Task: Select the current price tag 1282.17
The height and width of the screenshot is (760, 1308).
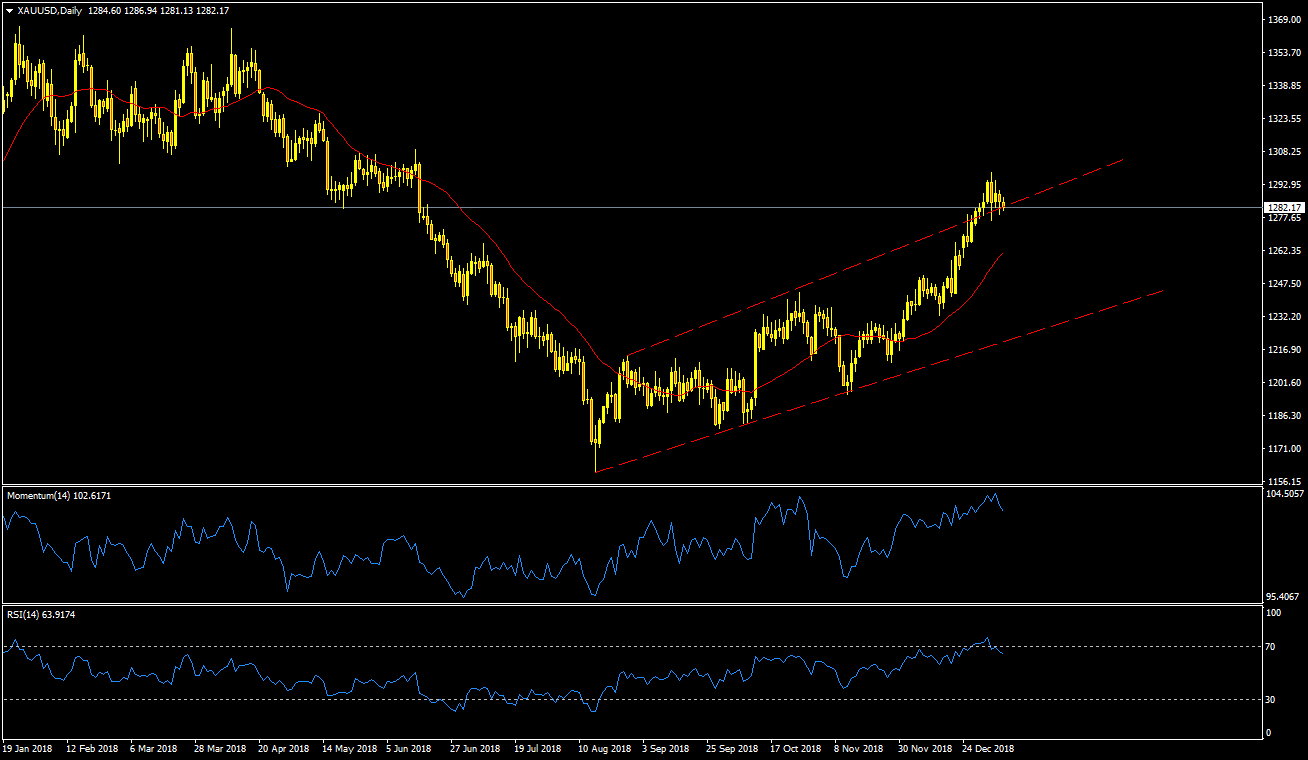Action: click(x=1281, y=208)
